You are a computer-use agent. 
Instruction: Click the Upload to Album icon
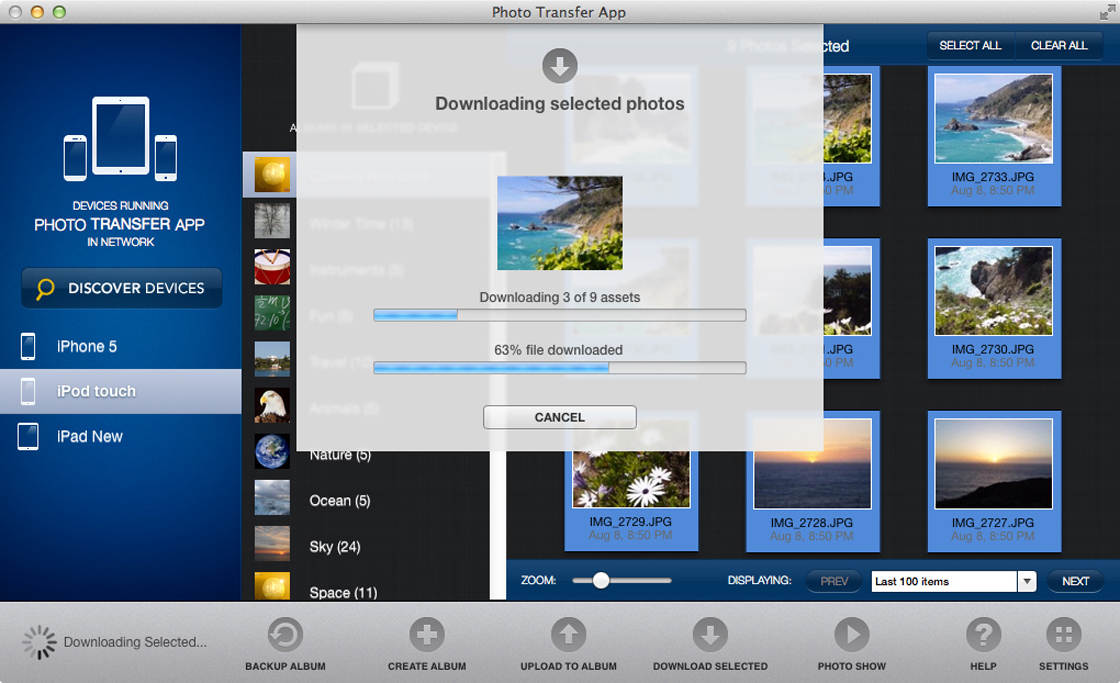pyautogui.click(x=568, y=635)
